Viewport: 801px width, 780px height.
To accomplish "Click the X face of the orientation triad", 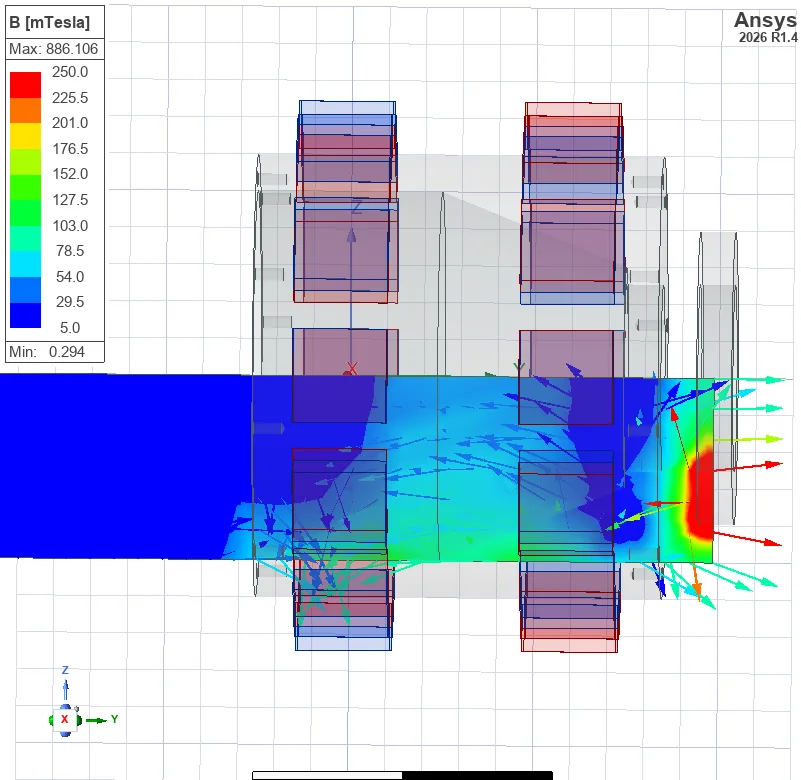I will point(65,719).
